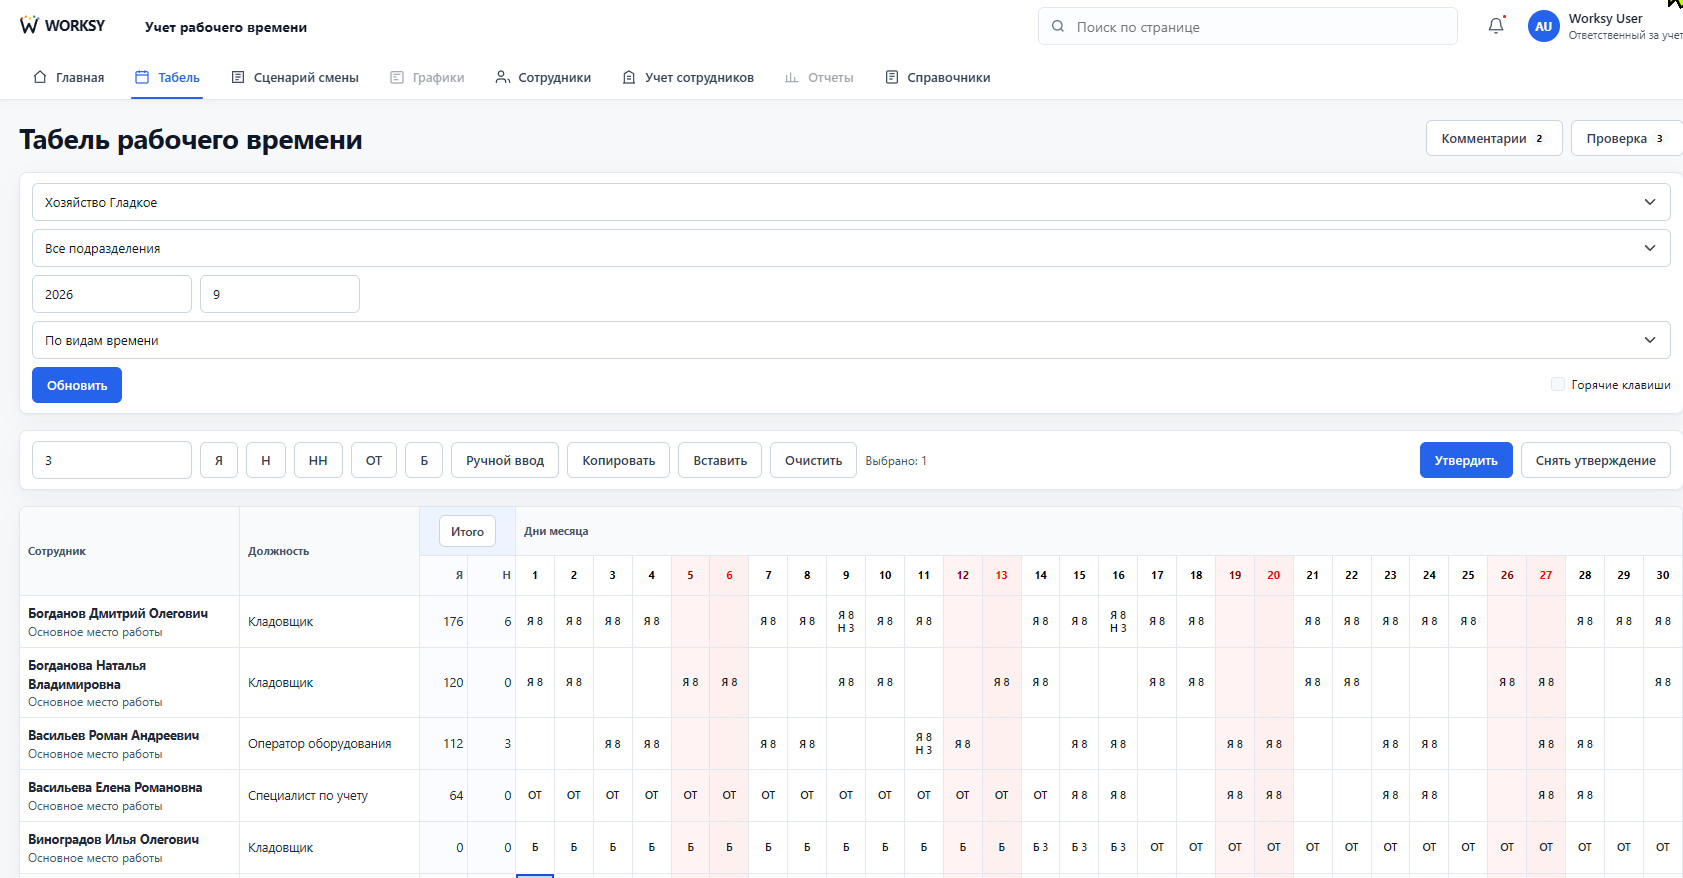Viewport: 1683px width, 878px height.
Task: Click the Worksy logo icon
Action: tap(29, 25)
